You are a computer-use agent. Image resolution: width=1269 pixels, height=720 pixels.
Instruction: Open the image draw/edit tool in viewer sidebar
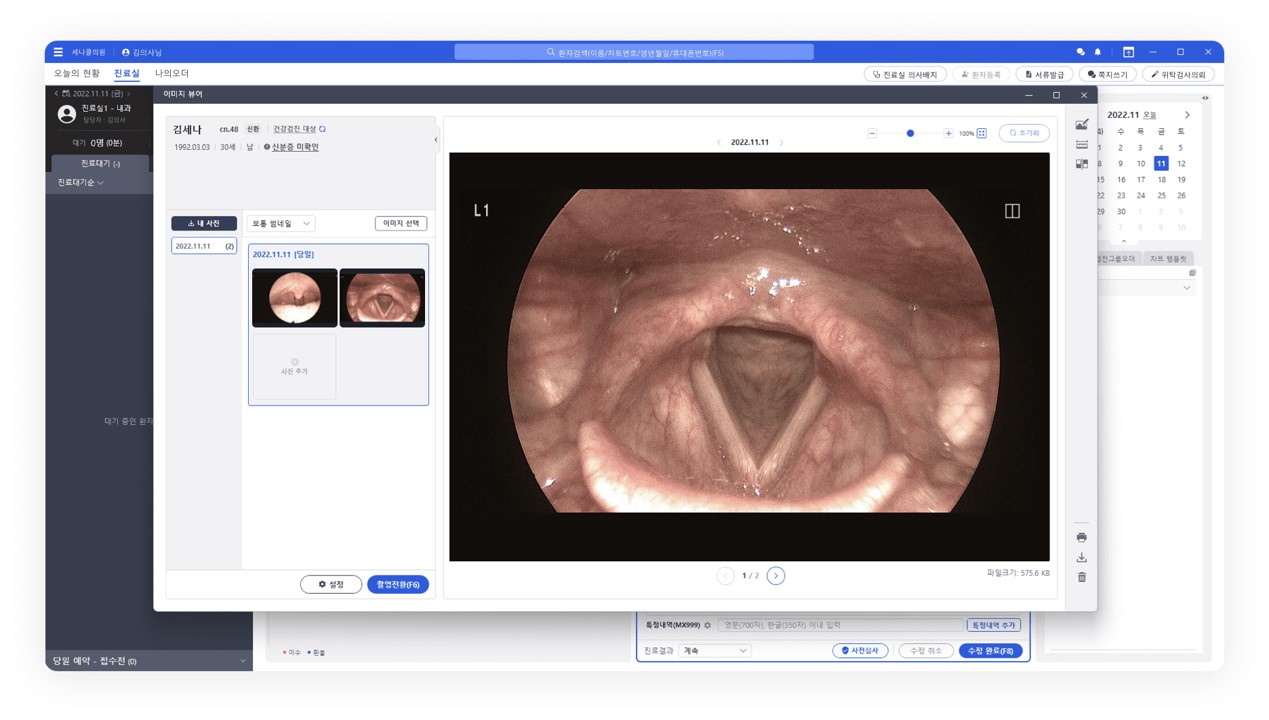[x=1081, y=125]
